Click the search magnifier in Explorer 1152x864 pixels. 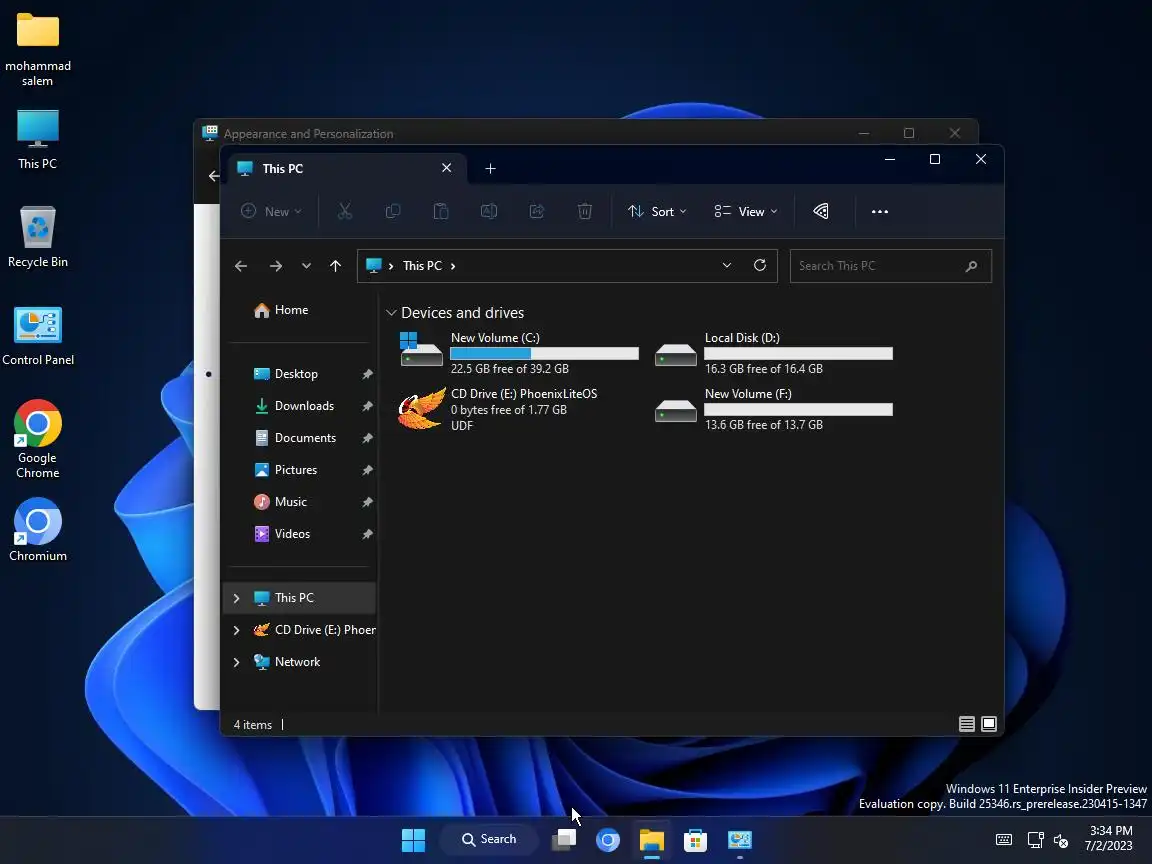[x=971, y=266]
